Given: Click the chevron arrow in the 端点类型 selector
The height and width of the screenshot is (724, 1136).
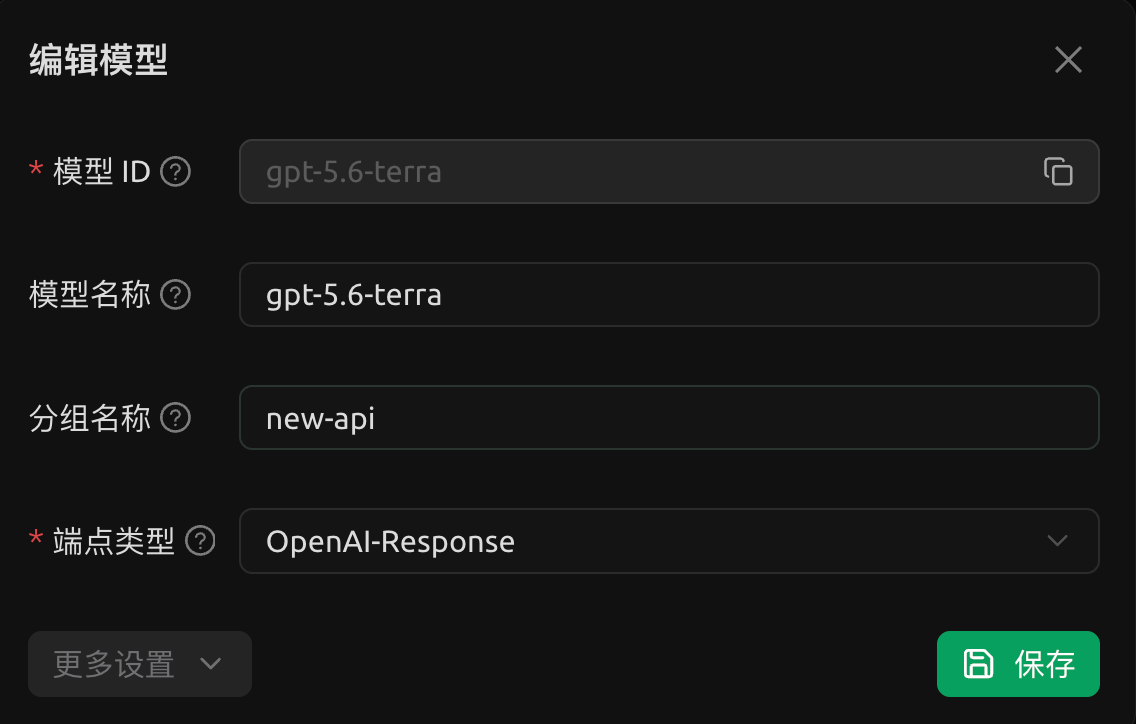Looking at the screenshot, I should pyautogui.click(x=1058, y=541).
